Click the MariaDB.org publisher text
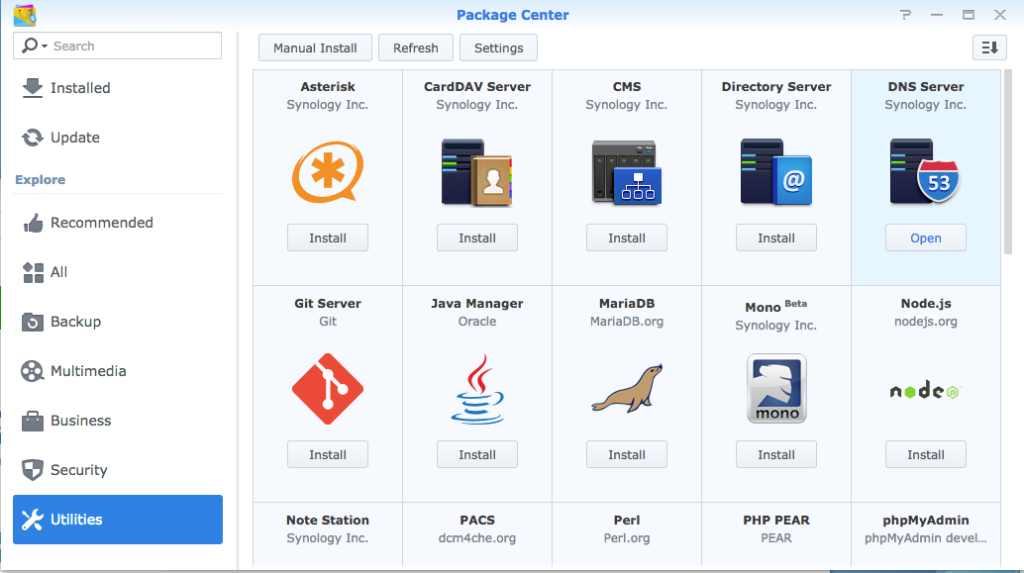The width and height of the screenshot is (1024, 573). [x=626, y=321]
